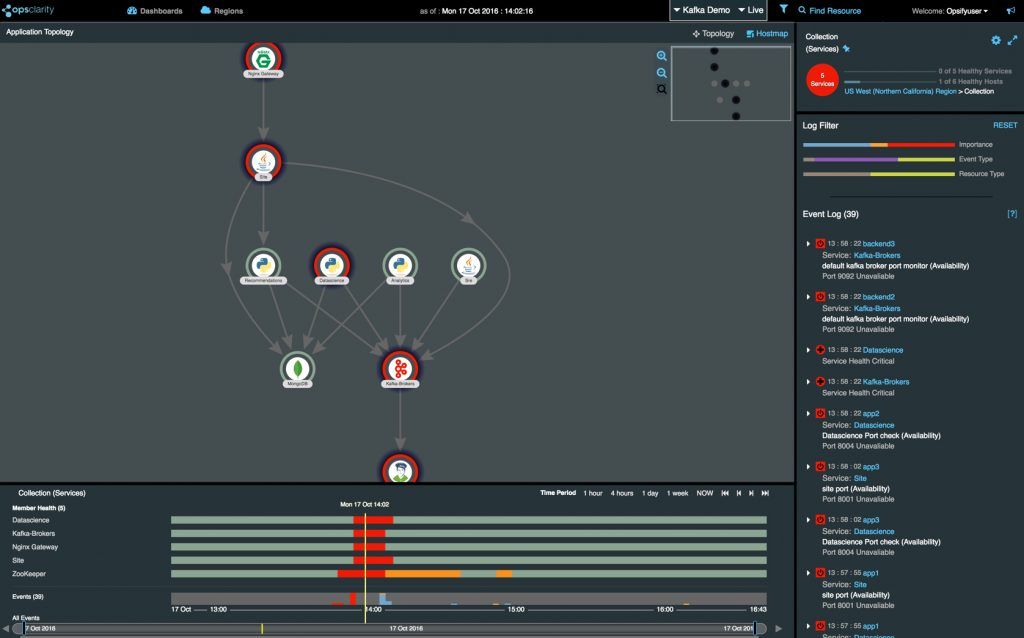1024x638 pixels.
Task: Adjust the Importance filter bar
Action: tap(878, 144)
